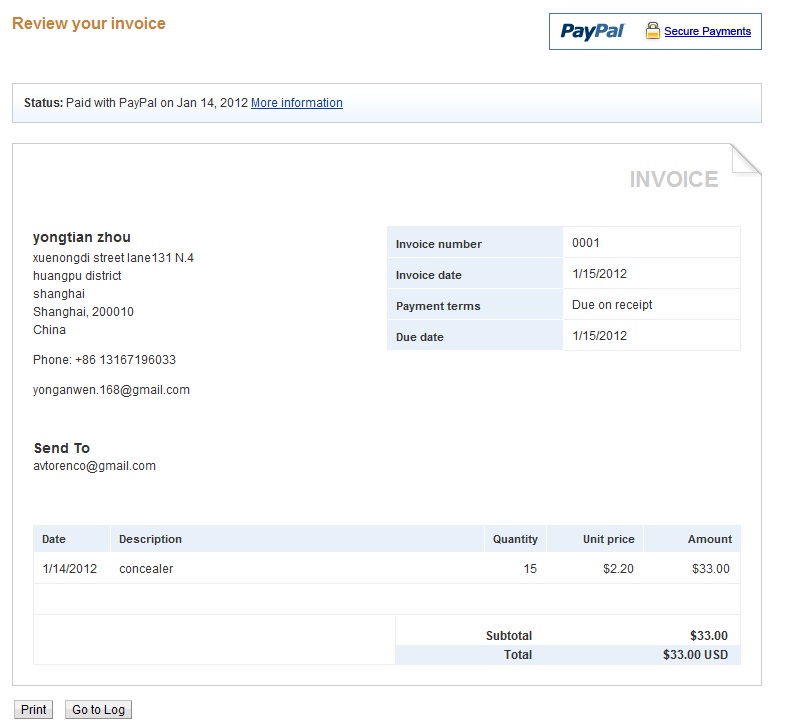Viewport: 792px width, 725px height.
Task: Click the folded page corner graphic
Action: pos(746,159)
